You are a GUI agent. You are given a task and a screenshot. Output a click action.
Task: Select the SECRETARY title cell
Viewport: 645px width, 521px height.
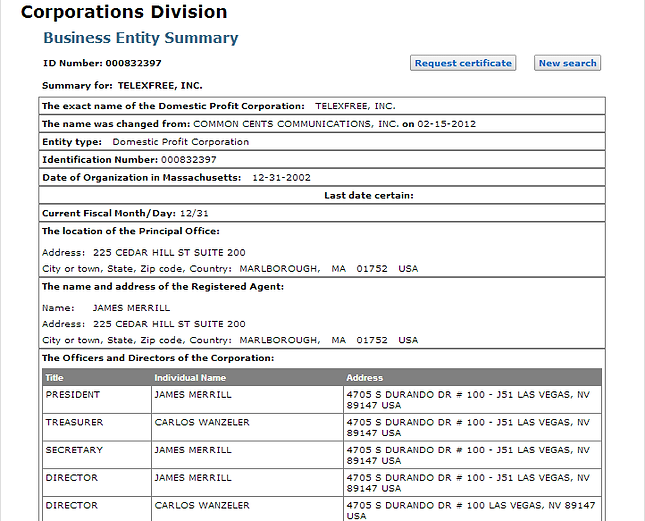pyautogui.click(x=97, y=455)
